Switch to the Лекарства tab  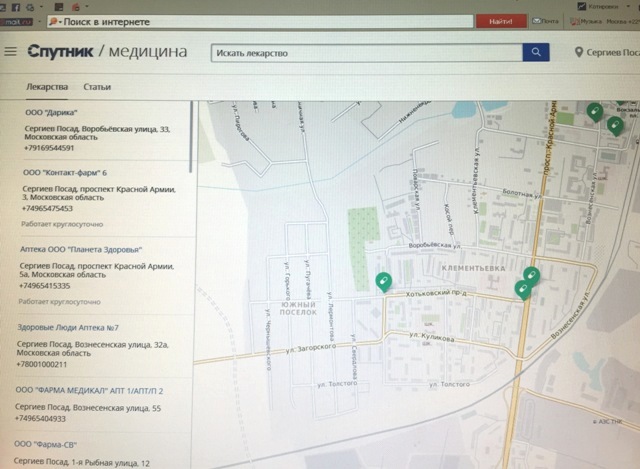point(47,87)
